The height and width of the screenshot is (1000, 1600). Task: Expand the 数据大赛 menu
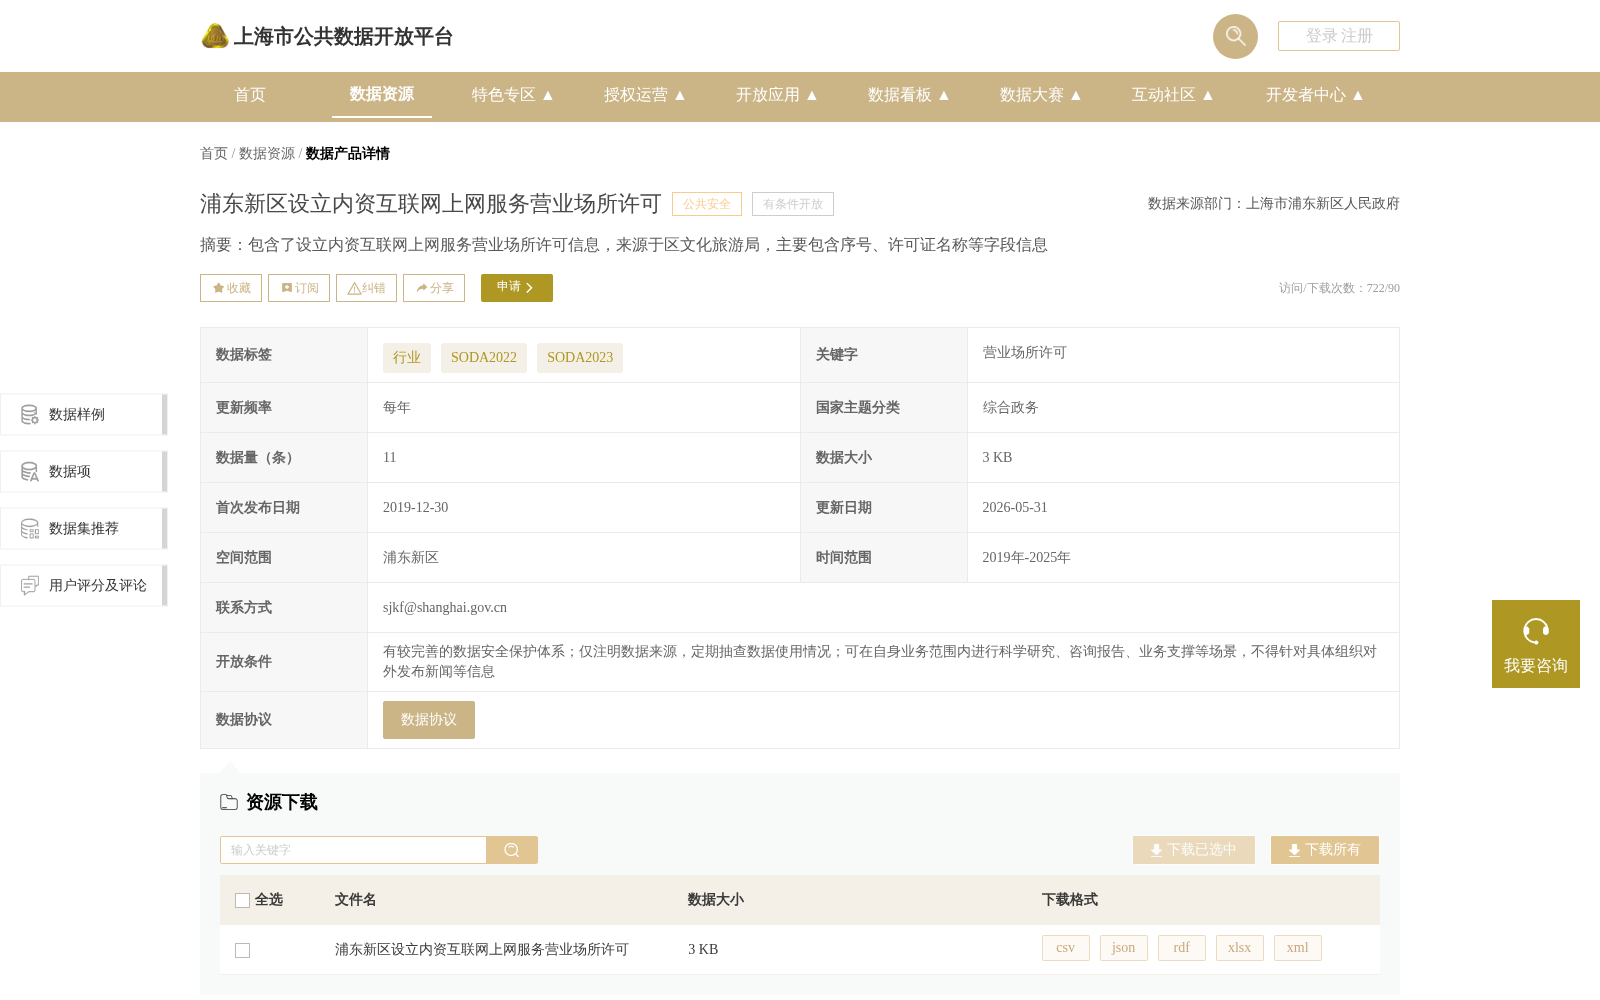pos(1040,95)
